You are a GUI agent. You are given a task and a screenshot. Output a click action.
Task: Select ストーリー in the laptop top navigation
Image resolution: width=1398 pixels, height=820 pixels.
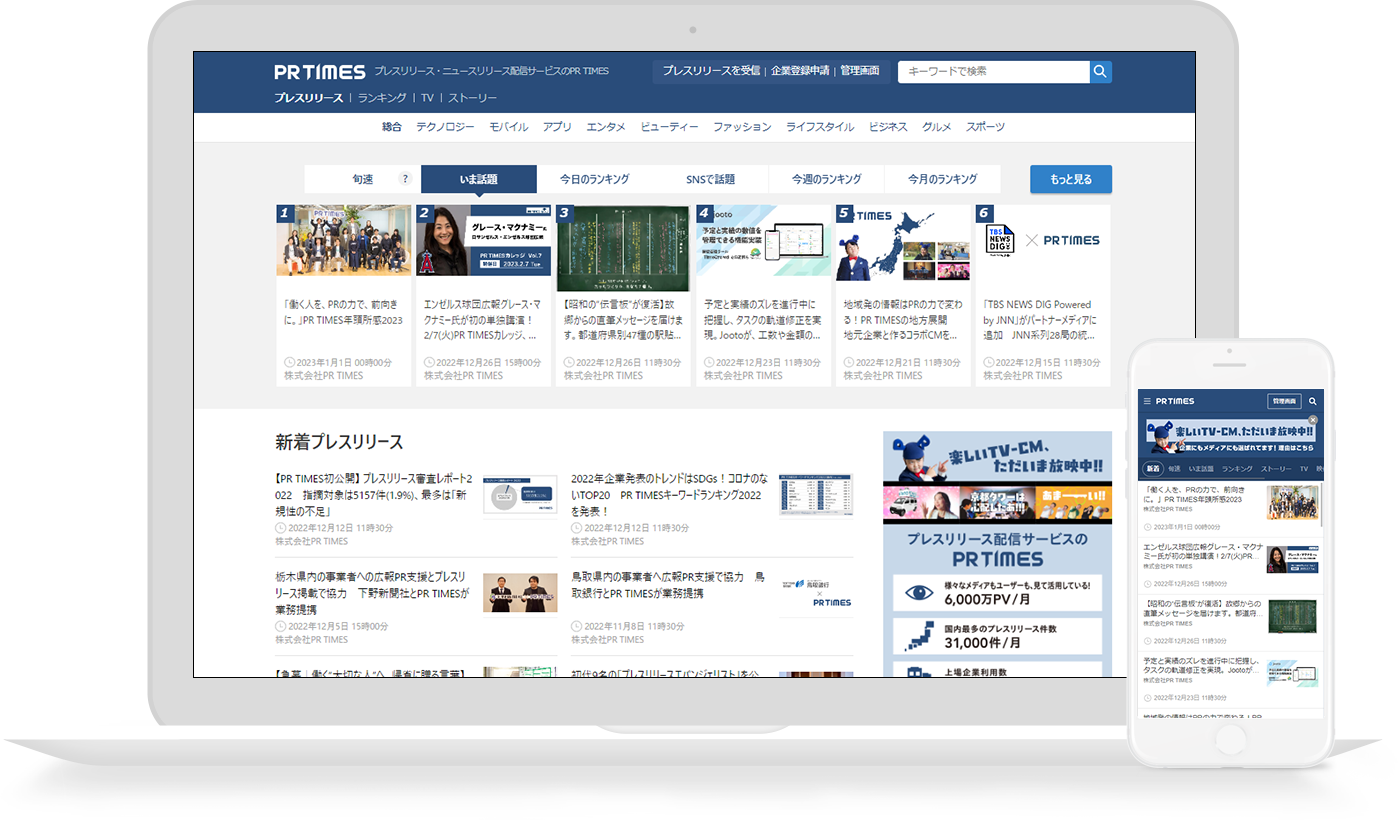[472, 98]
